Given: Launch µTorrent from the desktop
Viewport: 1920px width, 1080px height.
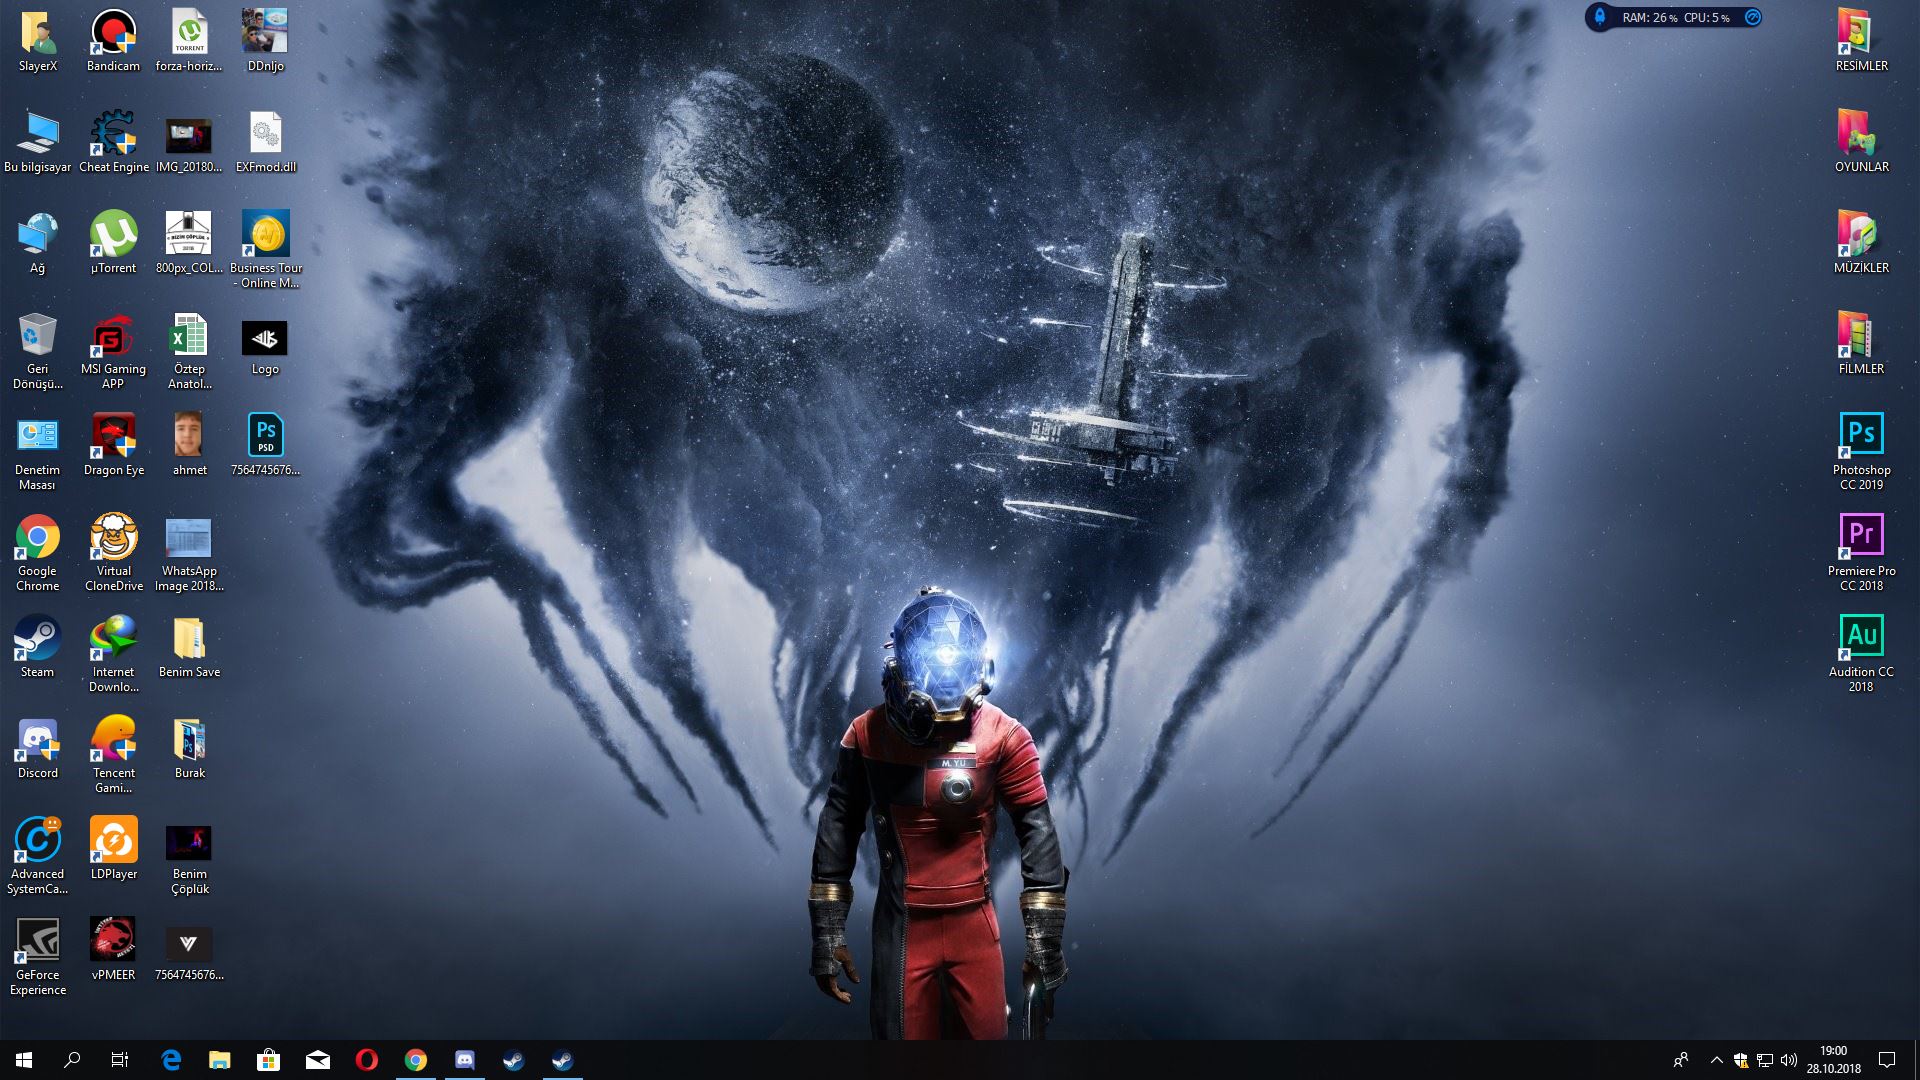Looking at the screenshot, I should pos(114,242).
